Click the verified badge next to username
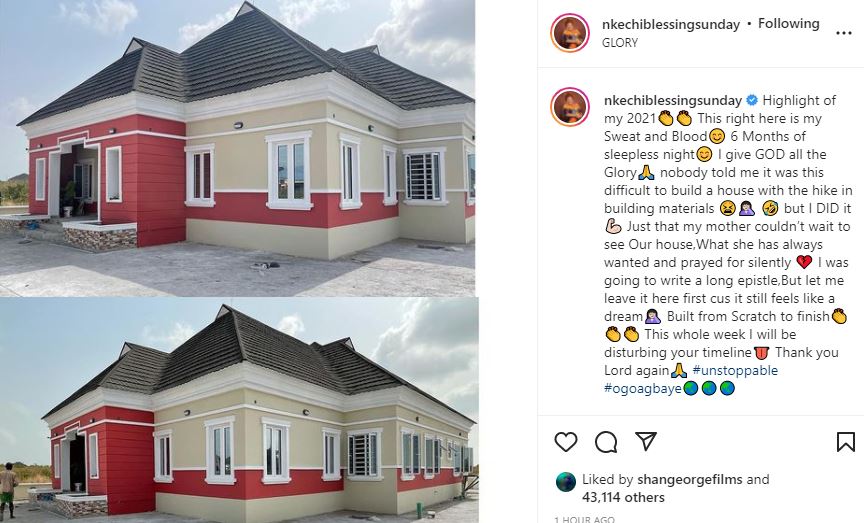864x523 pixels. point(752,100)
